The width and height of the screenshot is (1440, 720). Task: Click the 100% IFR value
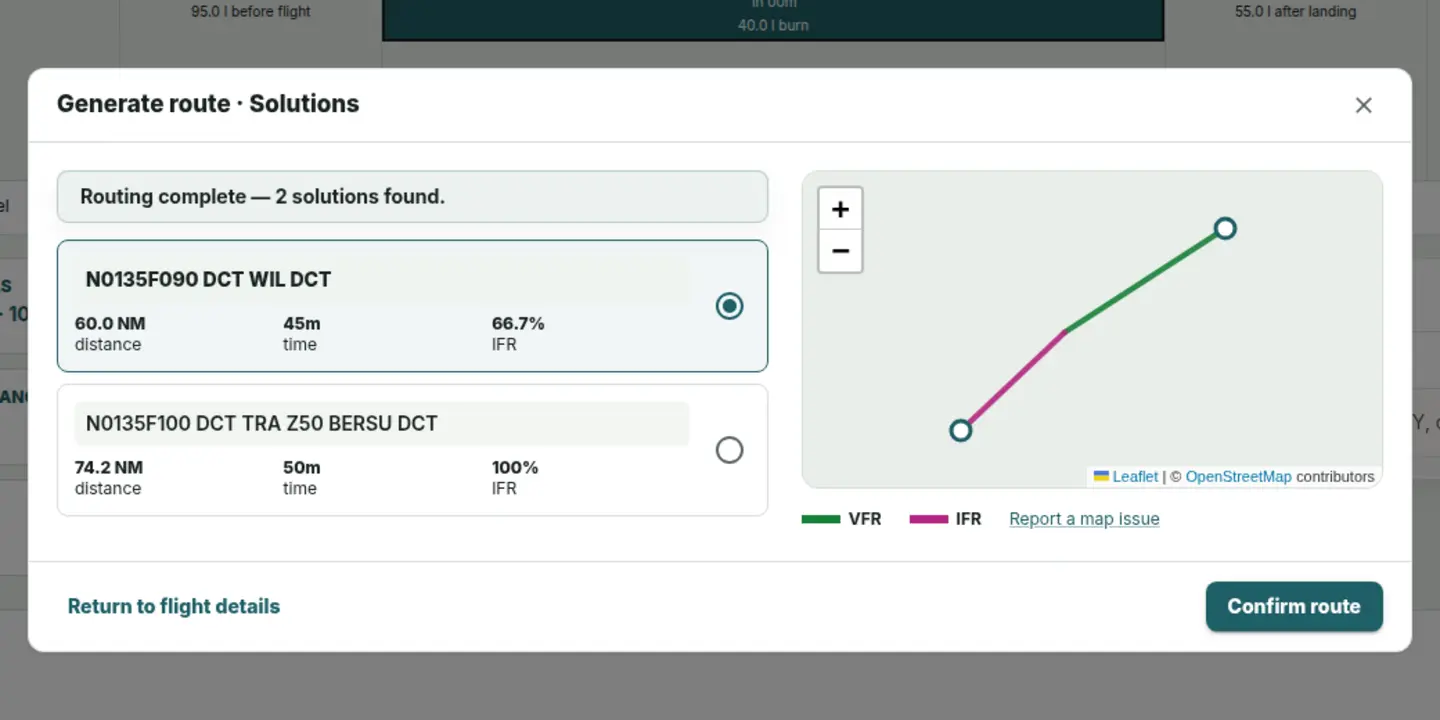pos(515,467)
